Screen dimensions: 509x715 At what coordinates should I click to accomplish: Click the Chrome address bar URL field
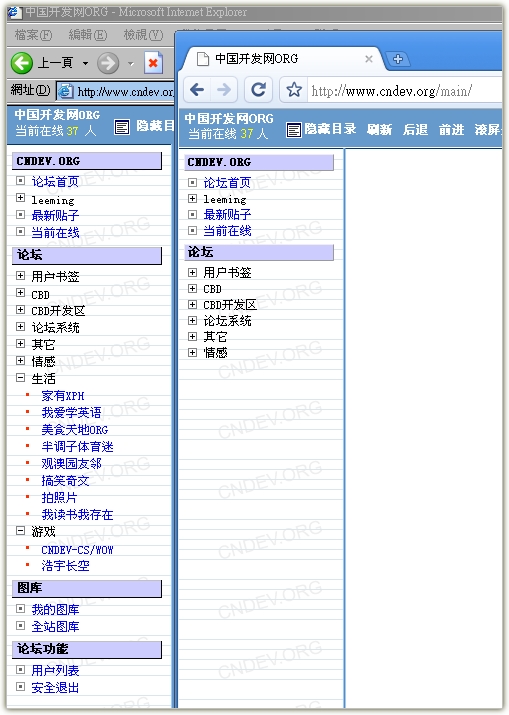click(x=405, y=91)
